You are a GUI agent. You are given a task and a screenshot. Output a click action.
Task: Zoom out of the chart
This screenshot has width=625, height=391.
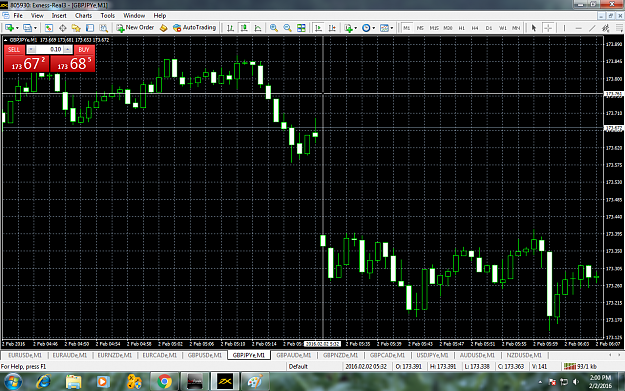point(287,28)
